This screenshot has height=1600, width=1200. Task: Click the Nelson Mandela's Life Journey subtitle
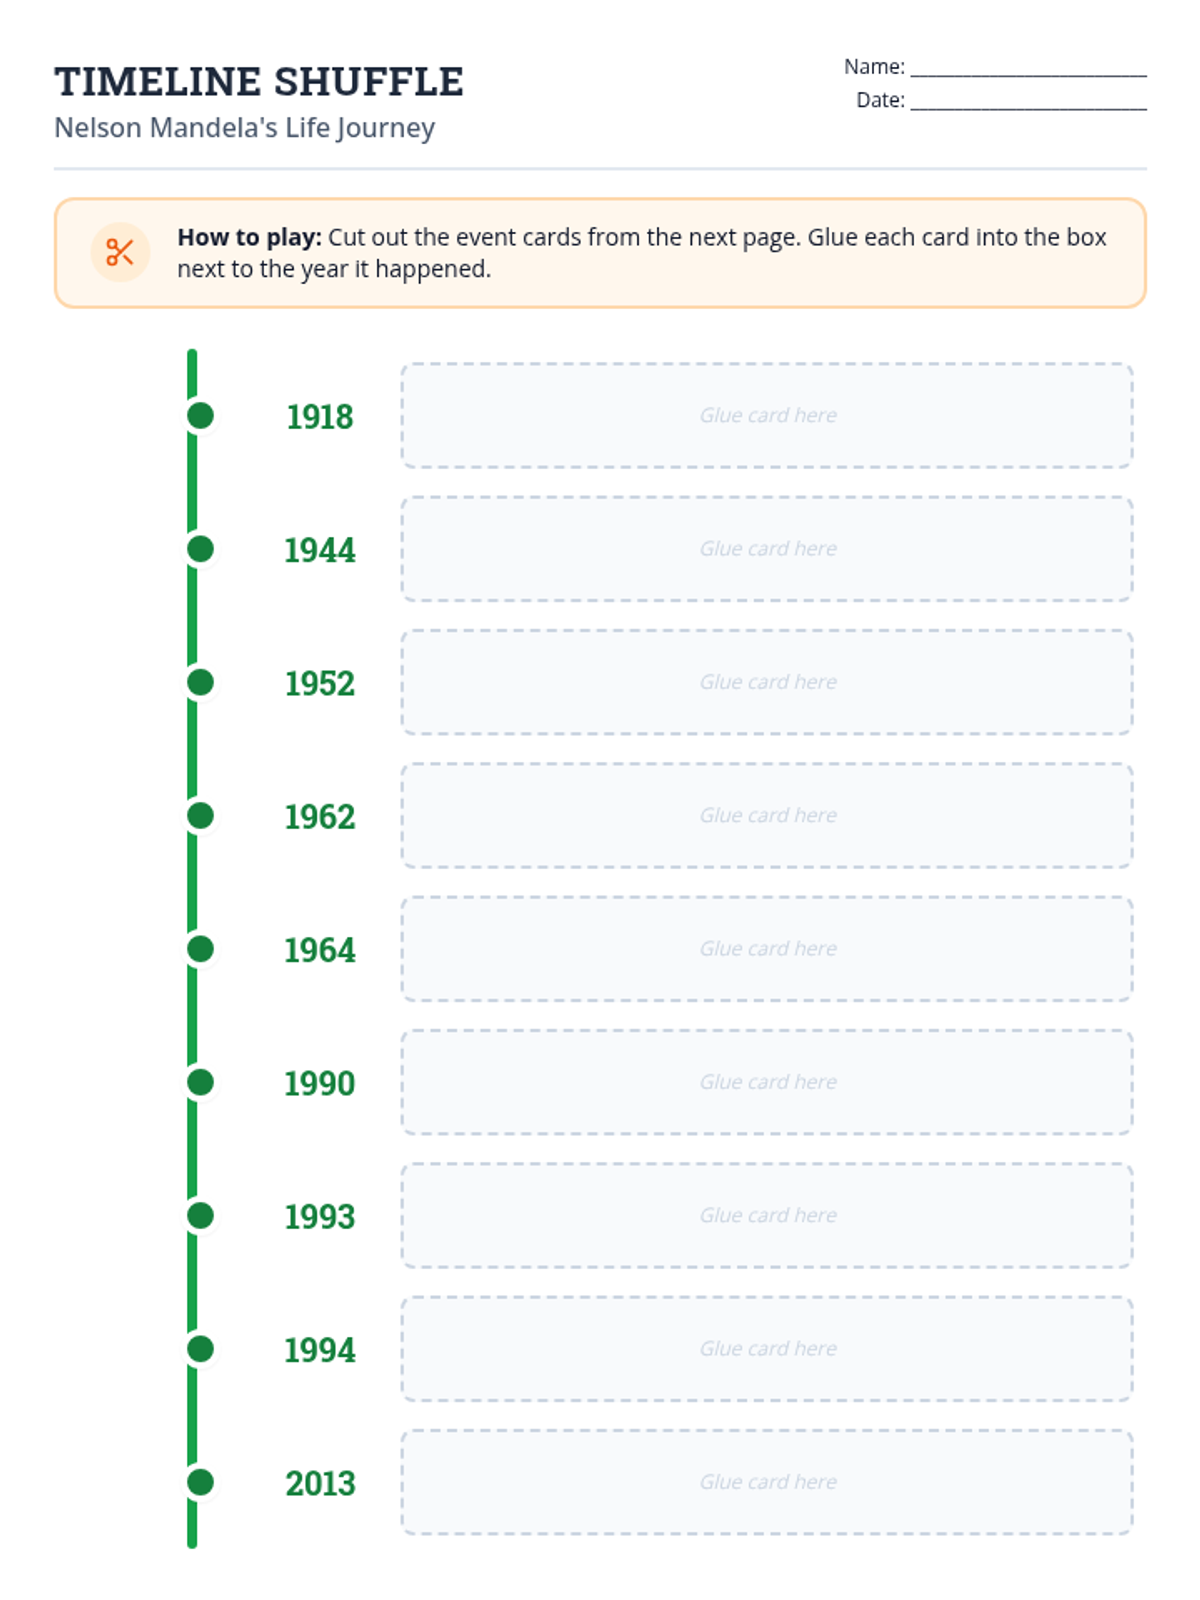pos(245,128)
